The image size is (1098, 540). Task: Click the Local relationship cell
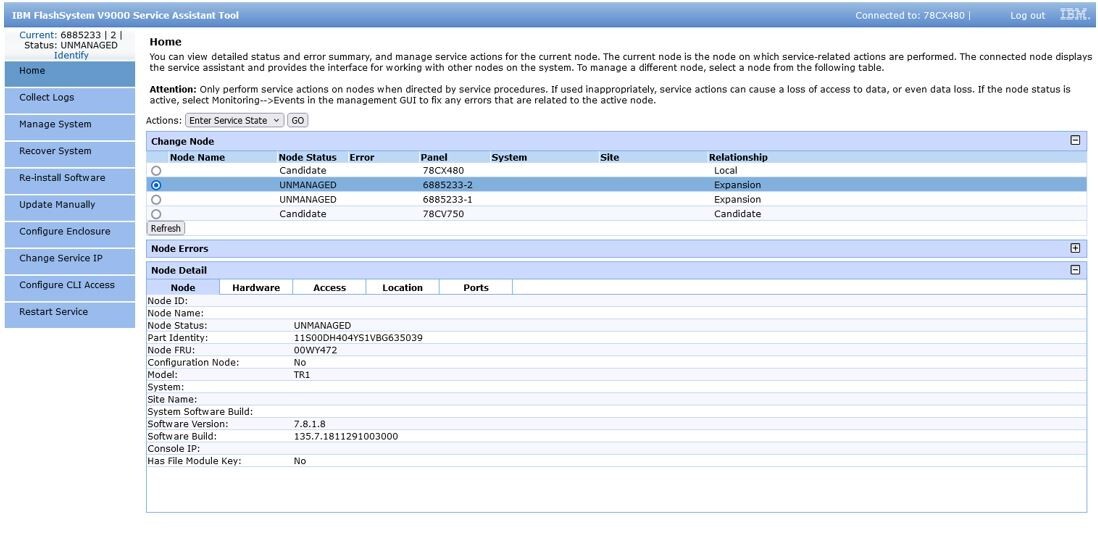pyautogui.click(x=725, y=170)
